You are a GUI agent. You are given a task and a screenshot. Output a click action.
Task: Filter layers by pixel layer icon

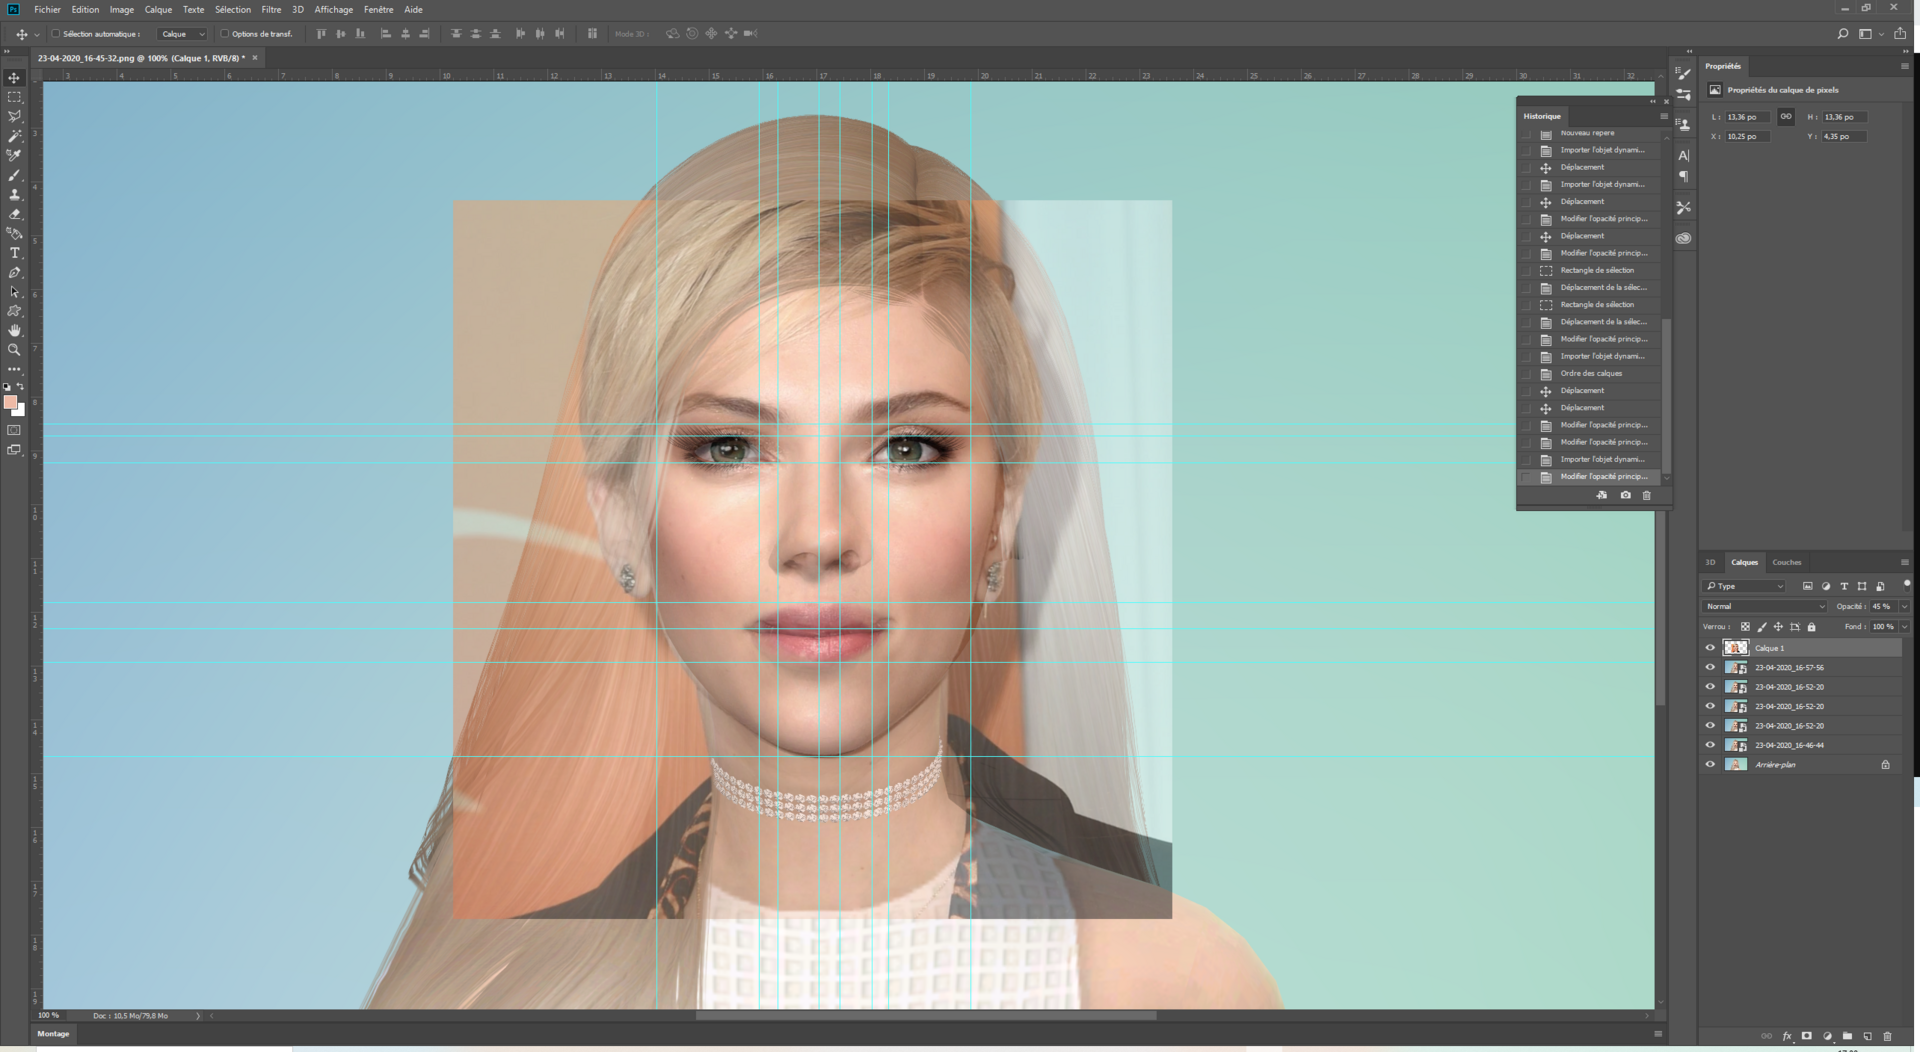coord(1807,586)
